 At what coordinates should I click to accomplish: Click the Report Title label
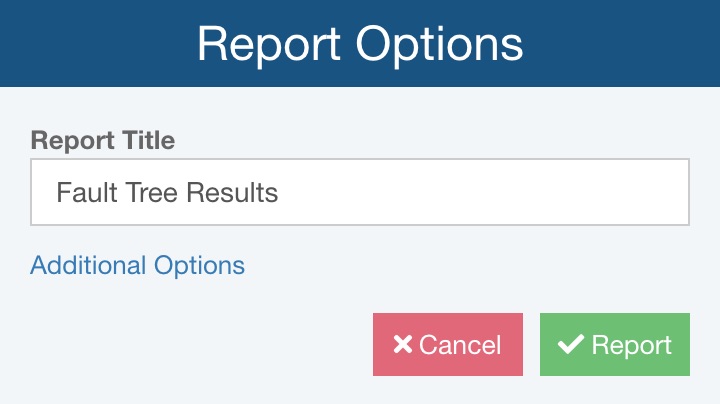103,140
